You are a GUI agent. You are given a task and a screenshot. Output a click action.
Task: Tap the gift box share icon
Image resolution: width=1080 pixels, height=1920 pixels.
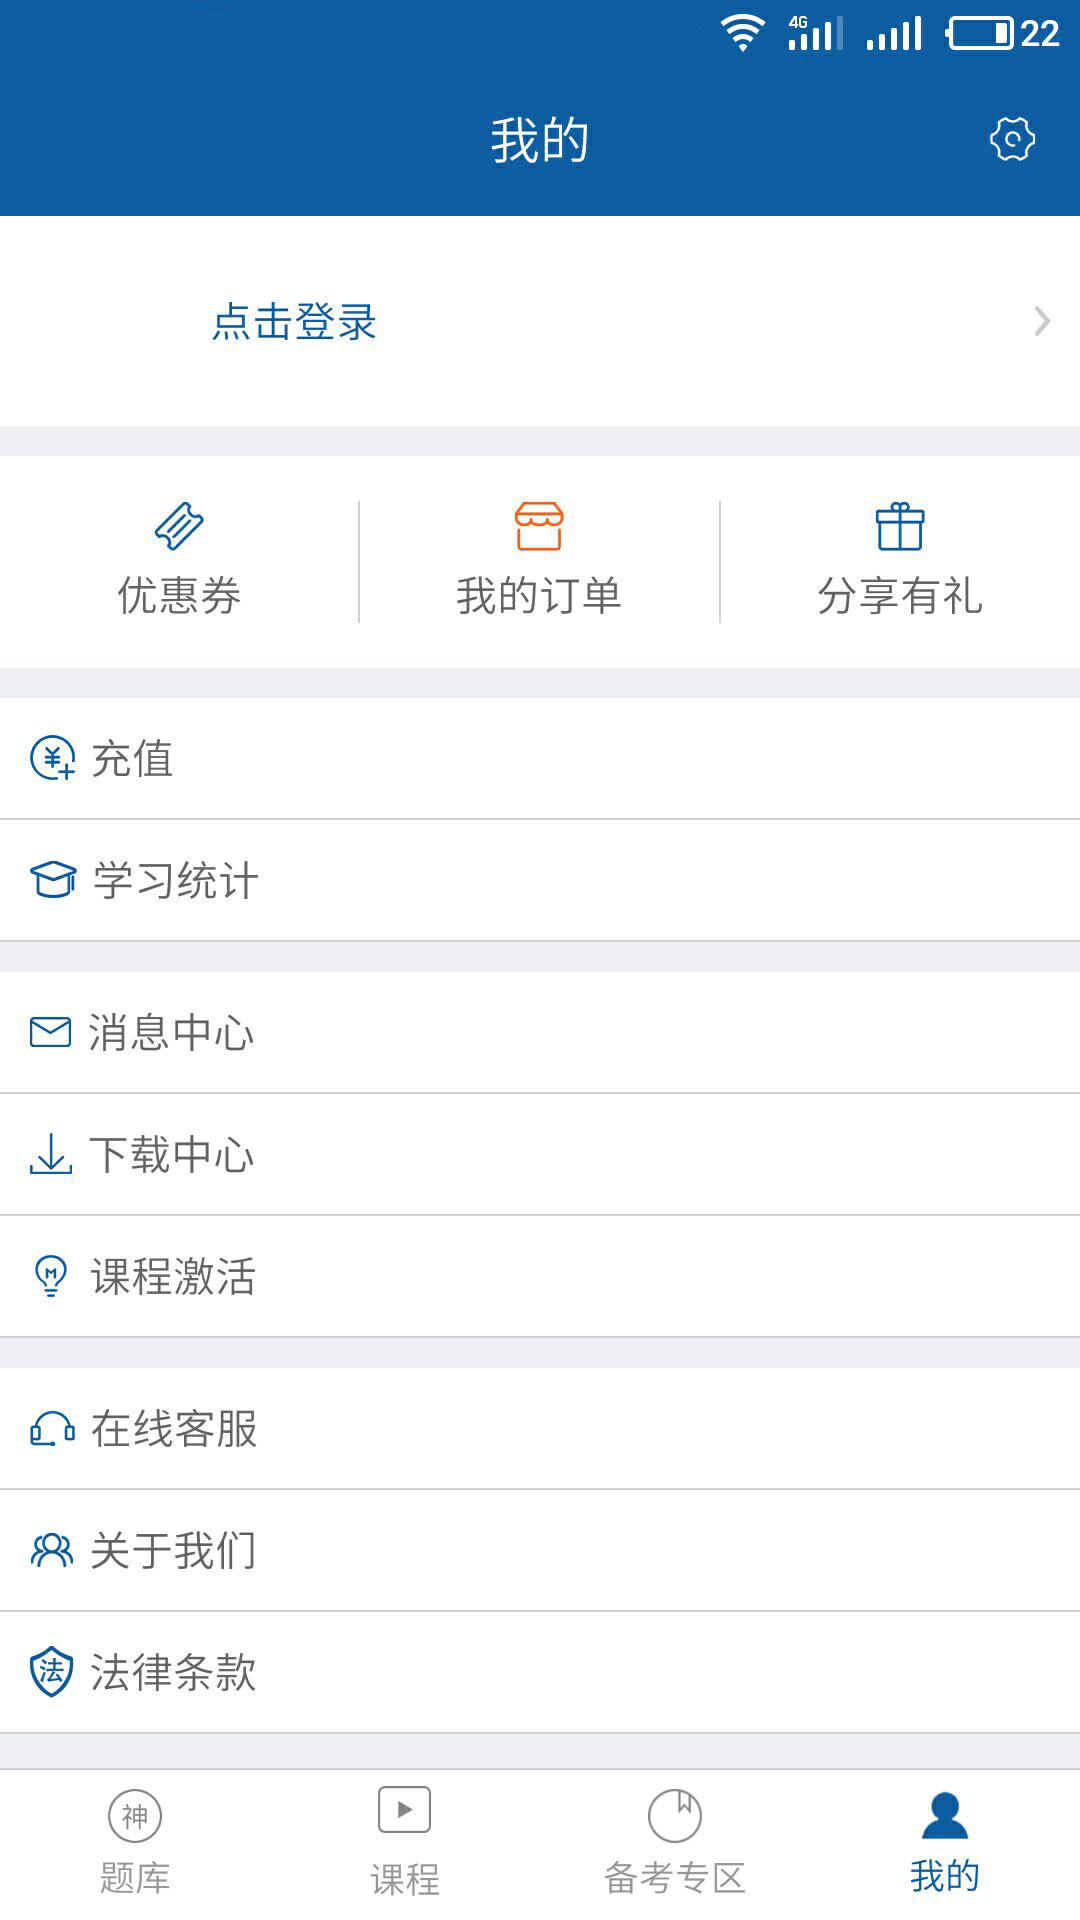click(x=900, y=526)
